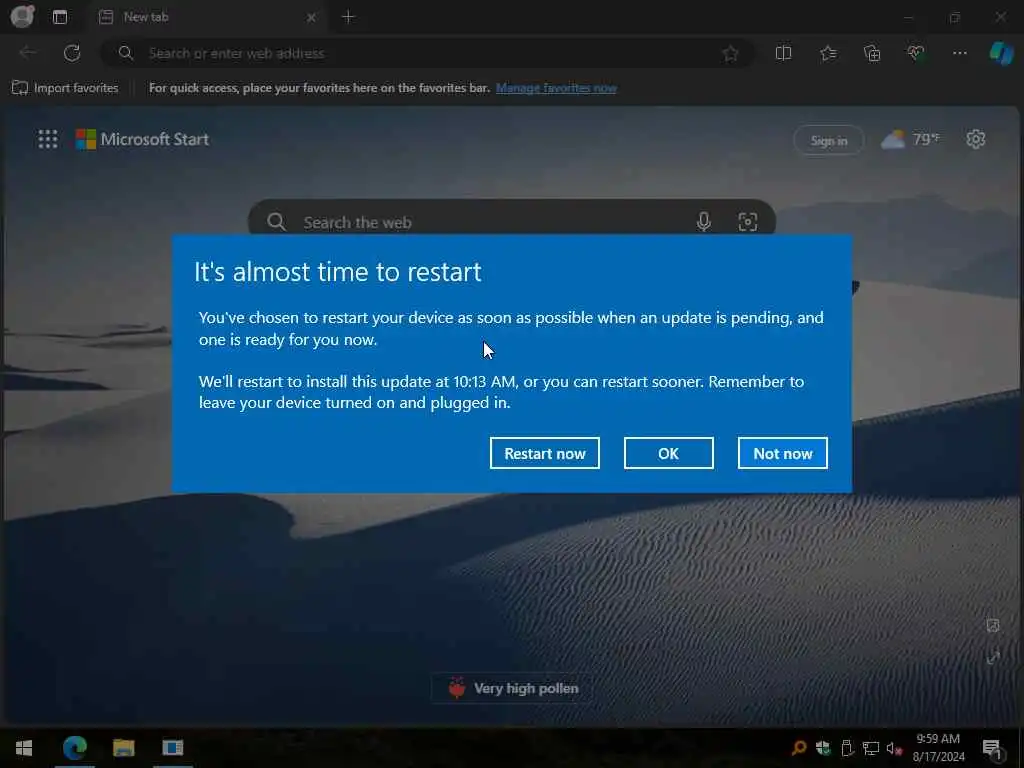The image size is (1024, 768).
Task: Select the New tab browser tab
Action: [206, 17]
